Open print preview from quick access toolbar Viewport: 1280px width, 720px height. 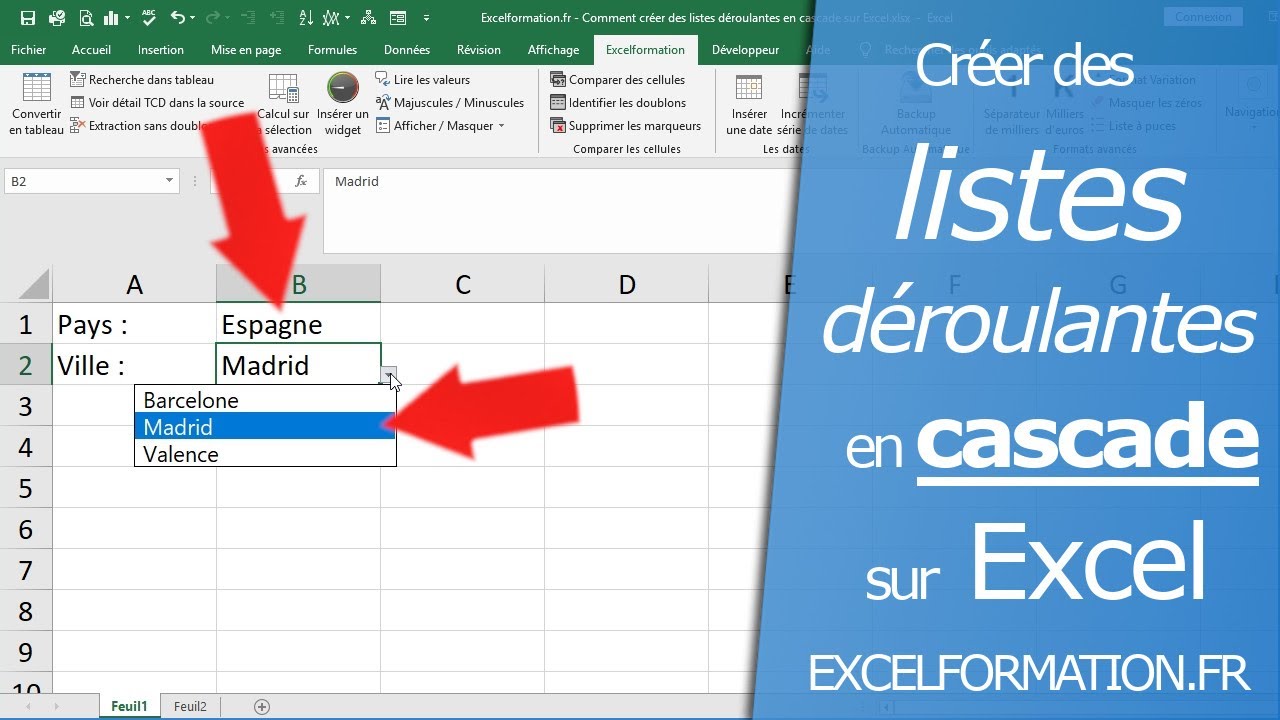86,17
